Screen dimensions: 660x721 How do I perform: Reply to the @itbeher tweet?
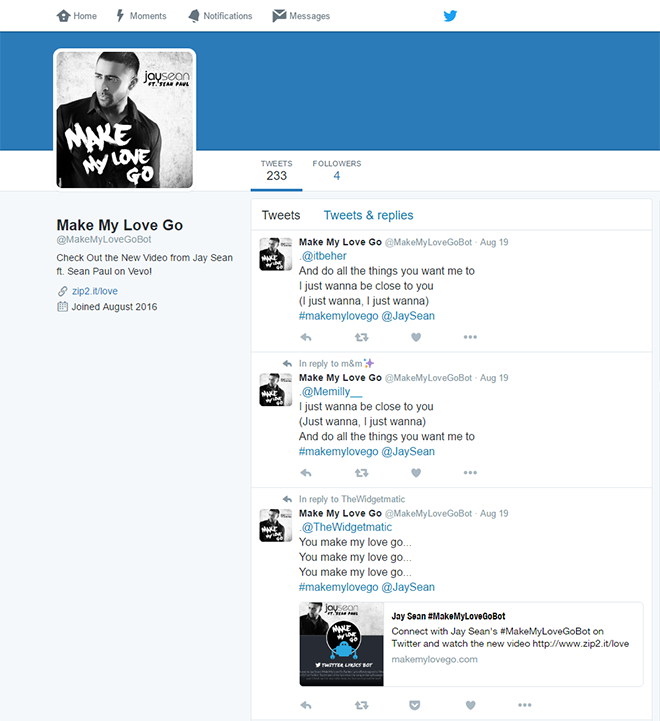[x=306, y=338]
